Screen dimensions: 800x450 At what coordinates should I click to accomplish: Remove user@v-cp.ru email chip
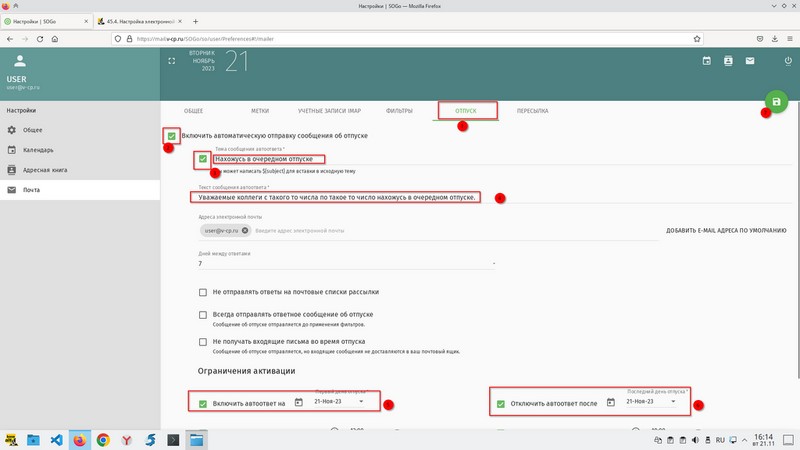(245, 231)
